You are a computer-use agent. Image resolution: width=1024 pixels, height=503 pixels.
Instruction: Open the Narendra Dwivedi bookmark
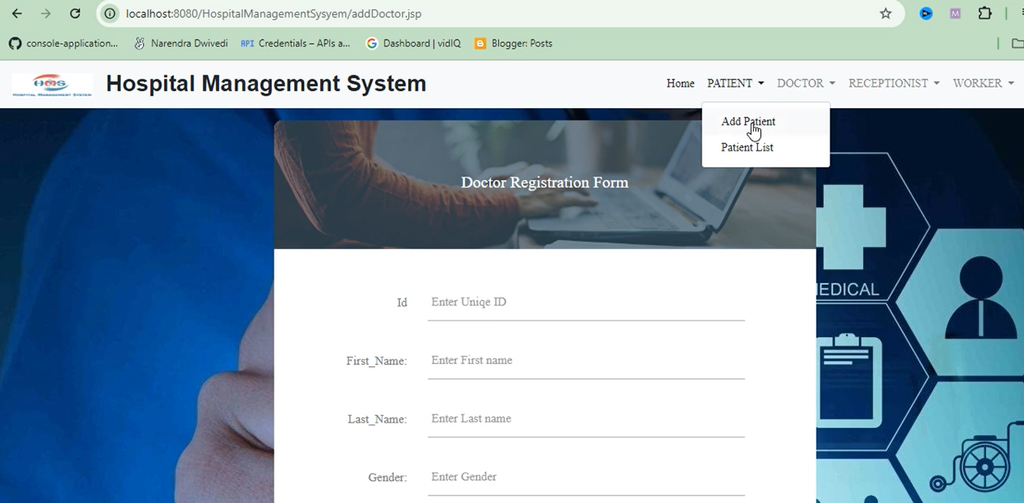click(181, 43)
